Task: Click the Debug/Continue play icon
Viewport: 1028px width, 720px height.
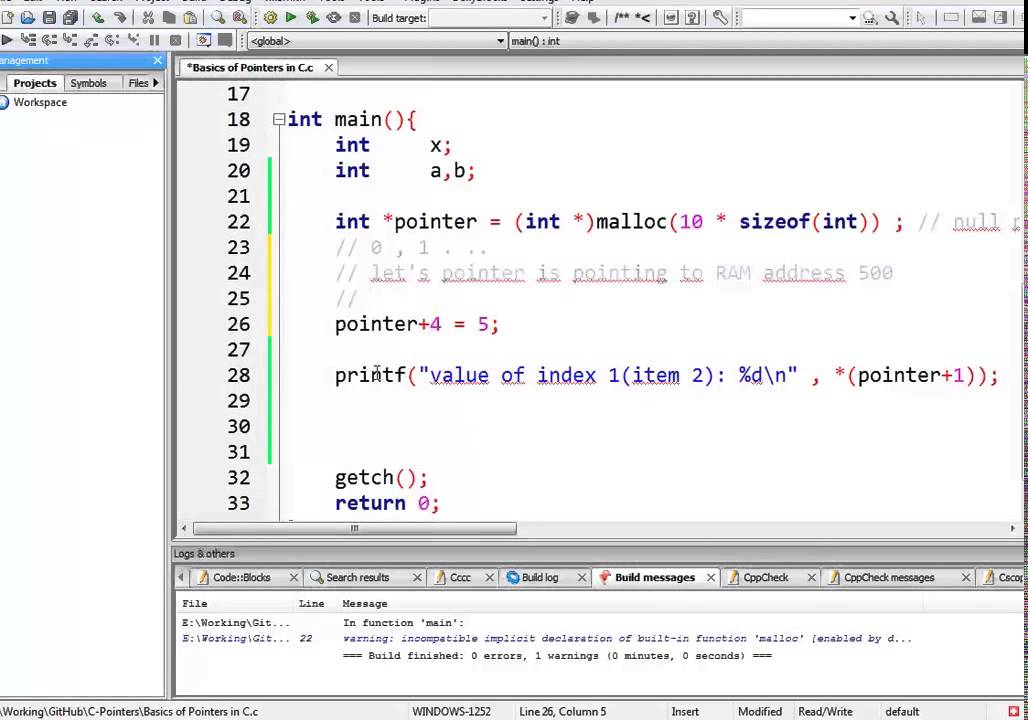Action: coord(7,40)
